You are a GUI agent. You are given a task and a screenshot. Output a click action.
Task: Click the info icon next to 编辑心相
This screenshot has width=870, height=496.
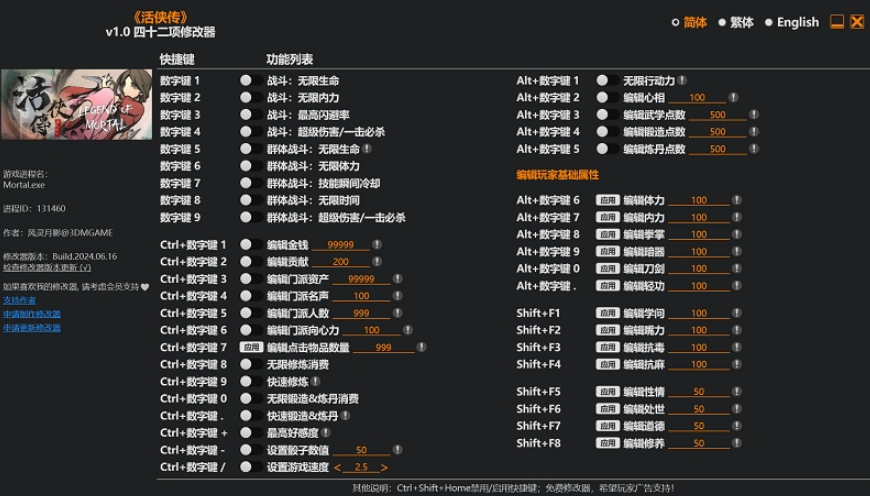[x=733, y=97]
